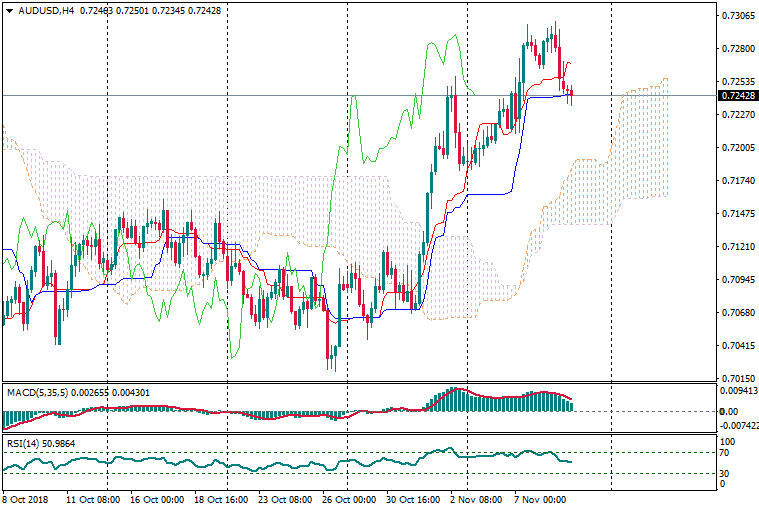Click the RSI 70 level label

[x=726, y=453]
